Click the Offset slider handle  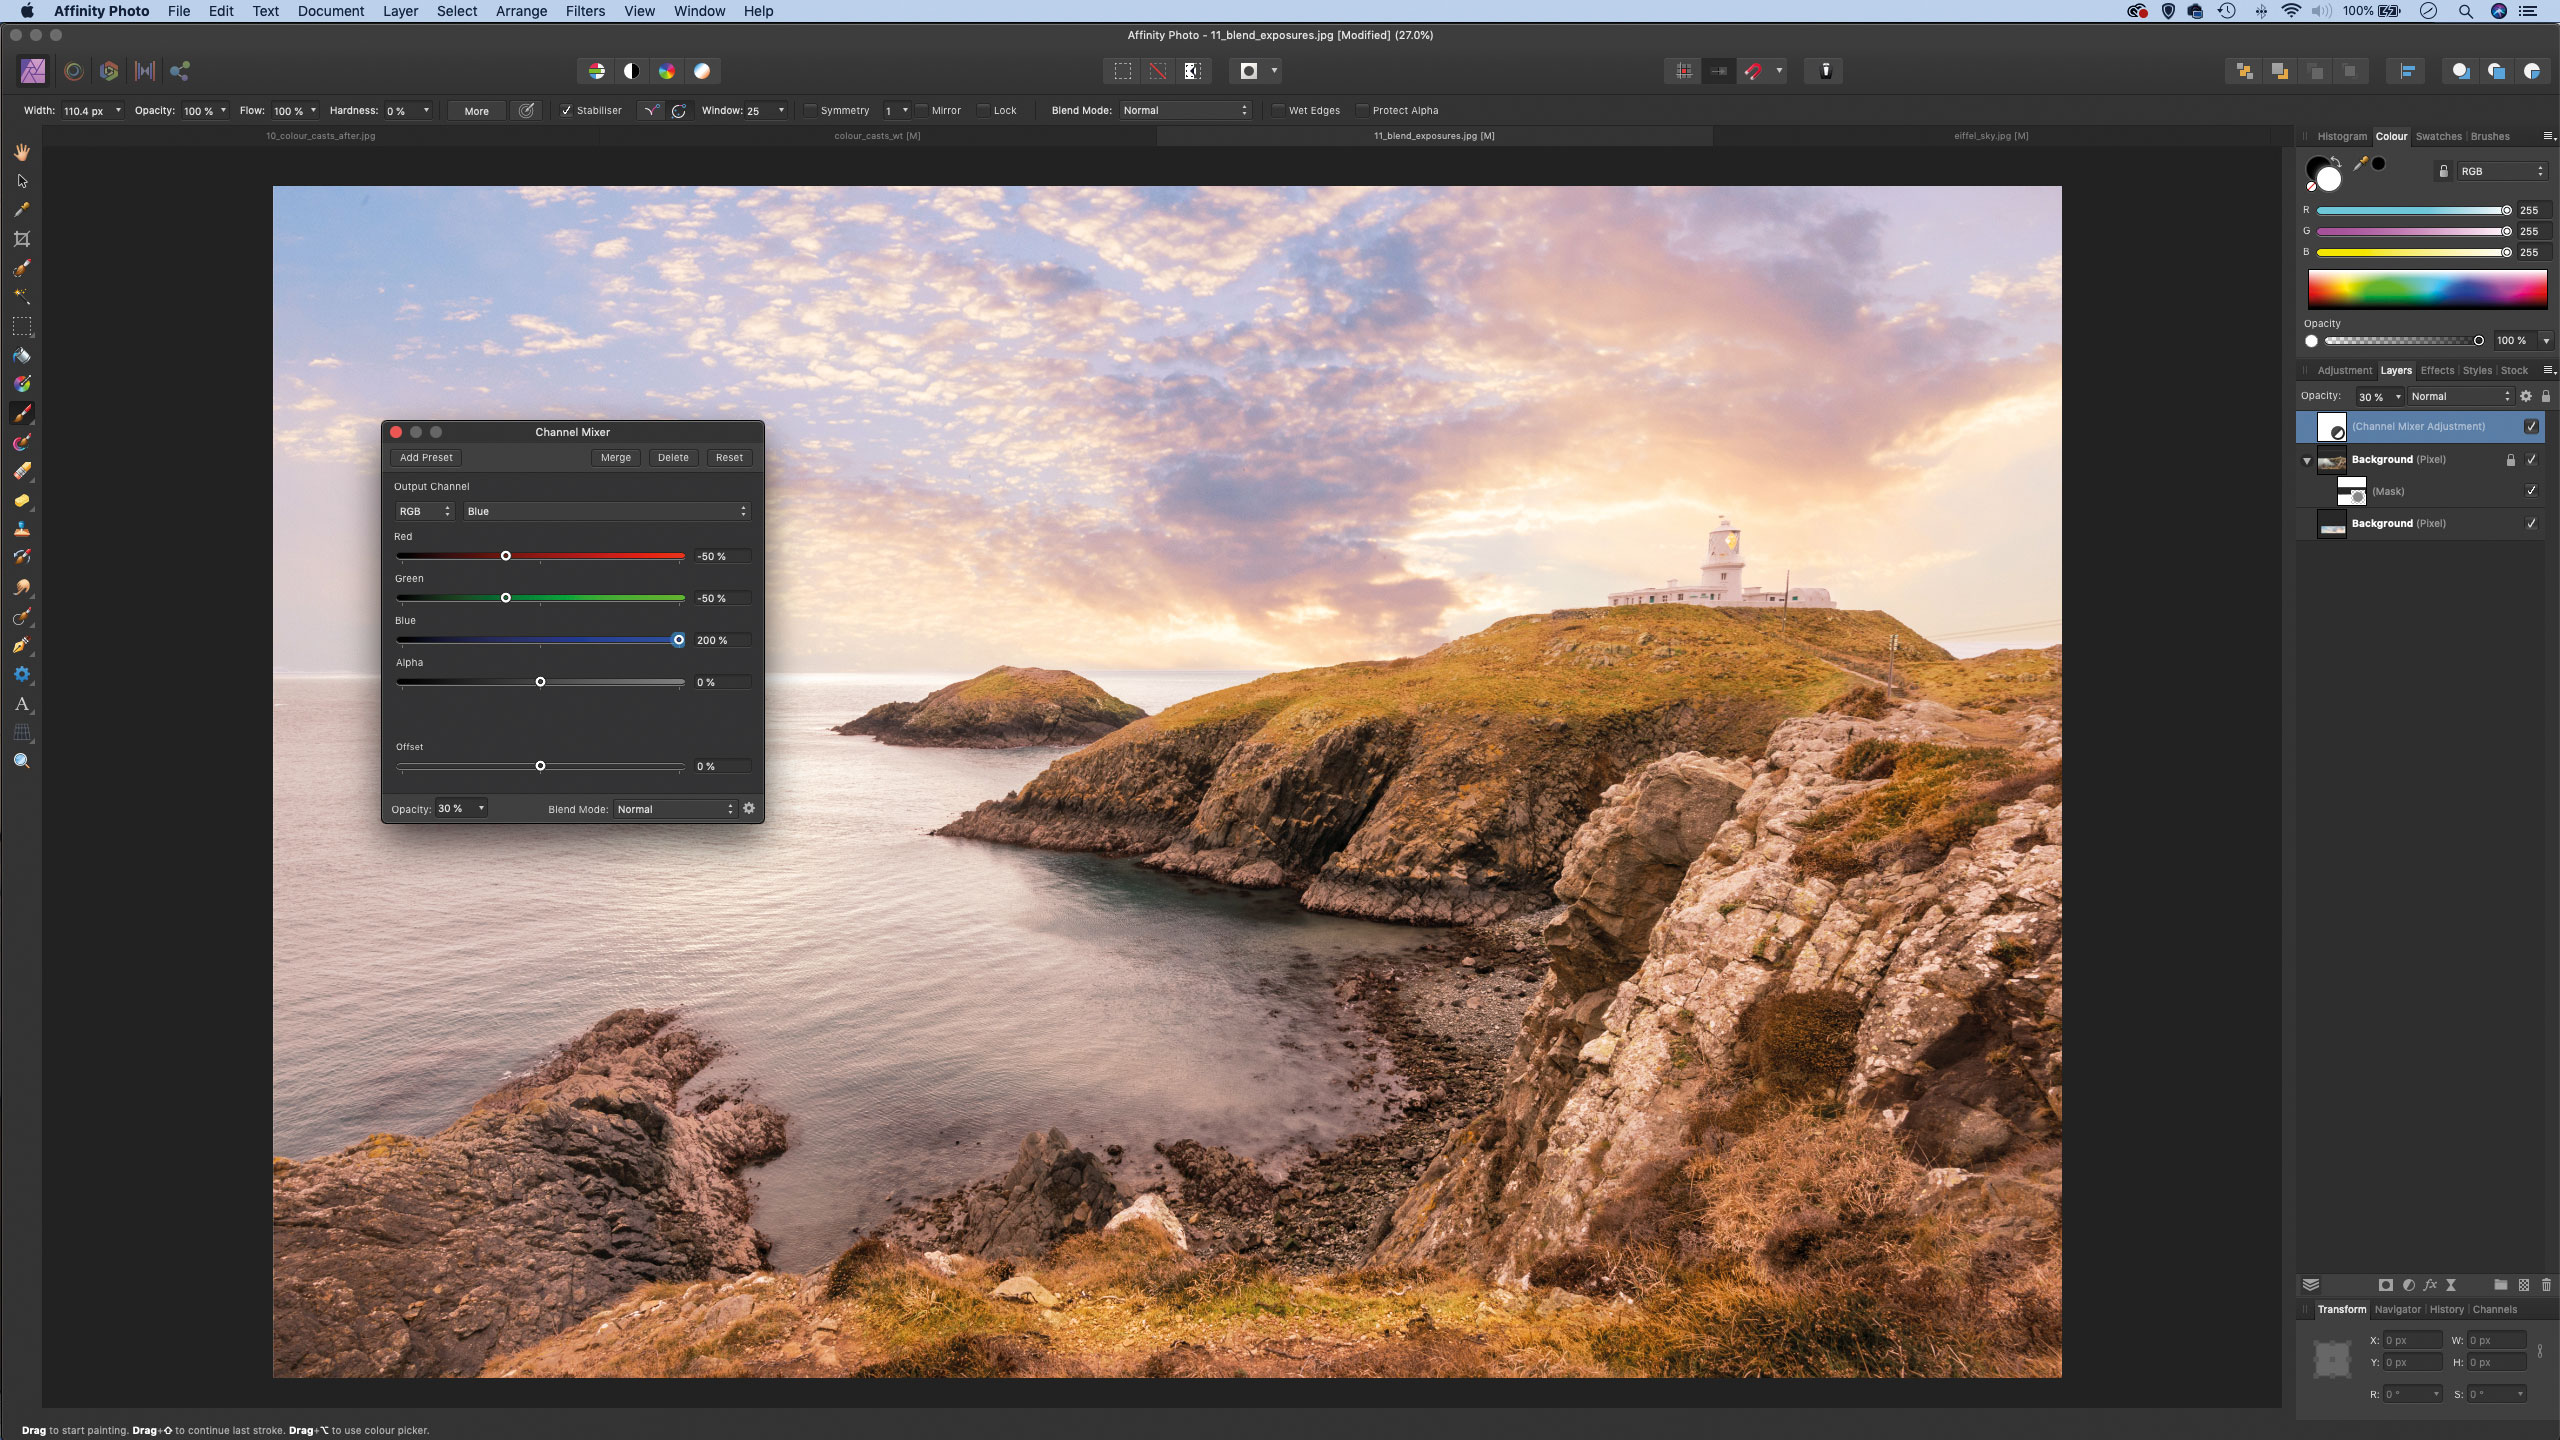coord(540,766)
